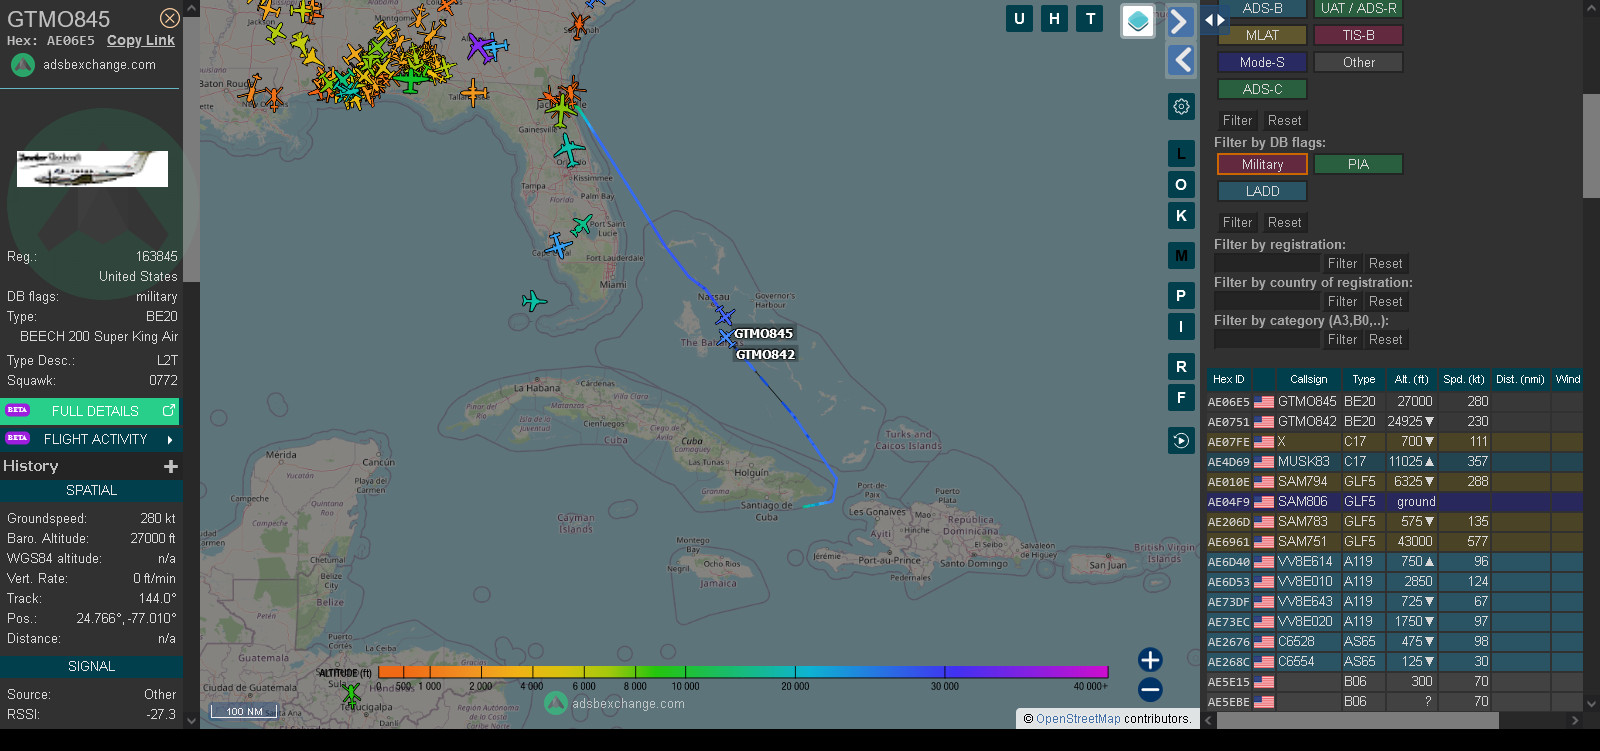
Task: Toggle the I map option
Action: coord(1181,327)
